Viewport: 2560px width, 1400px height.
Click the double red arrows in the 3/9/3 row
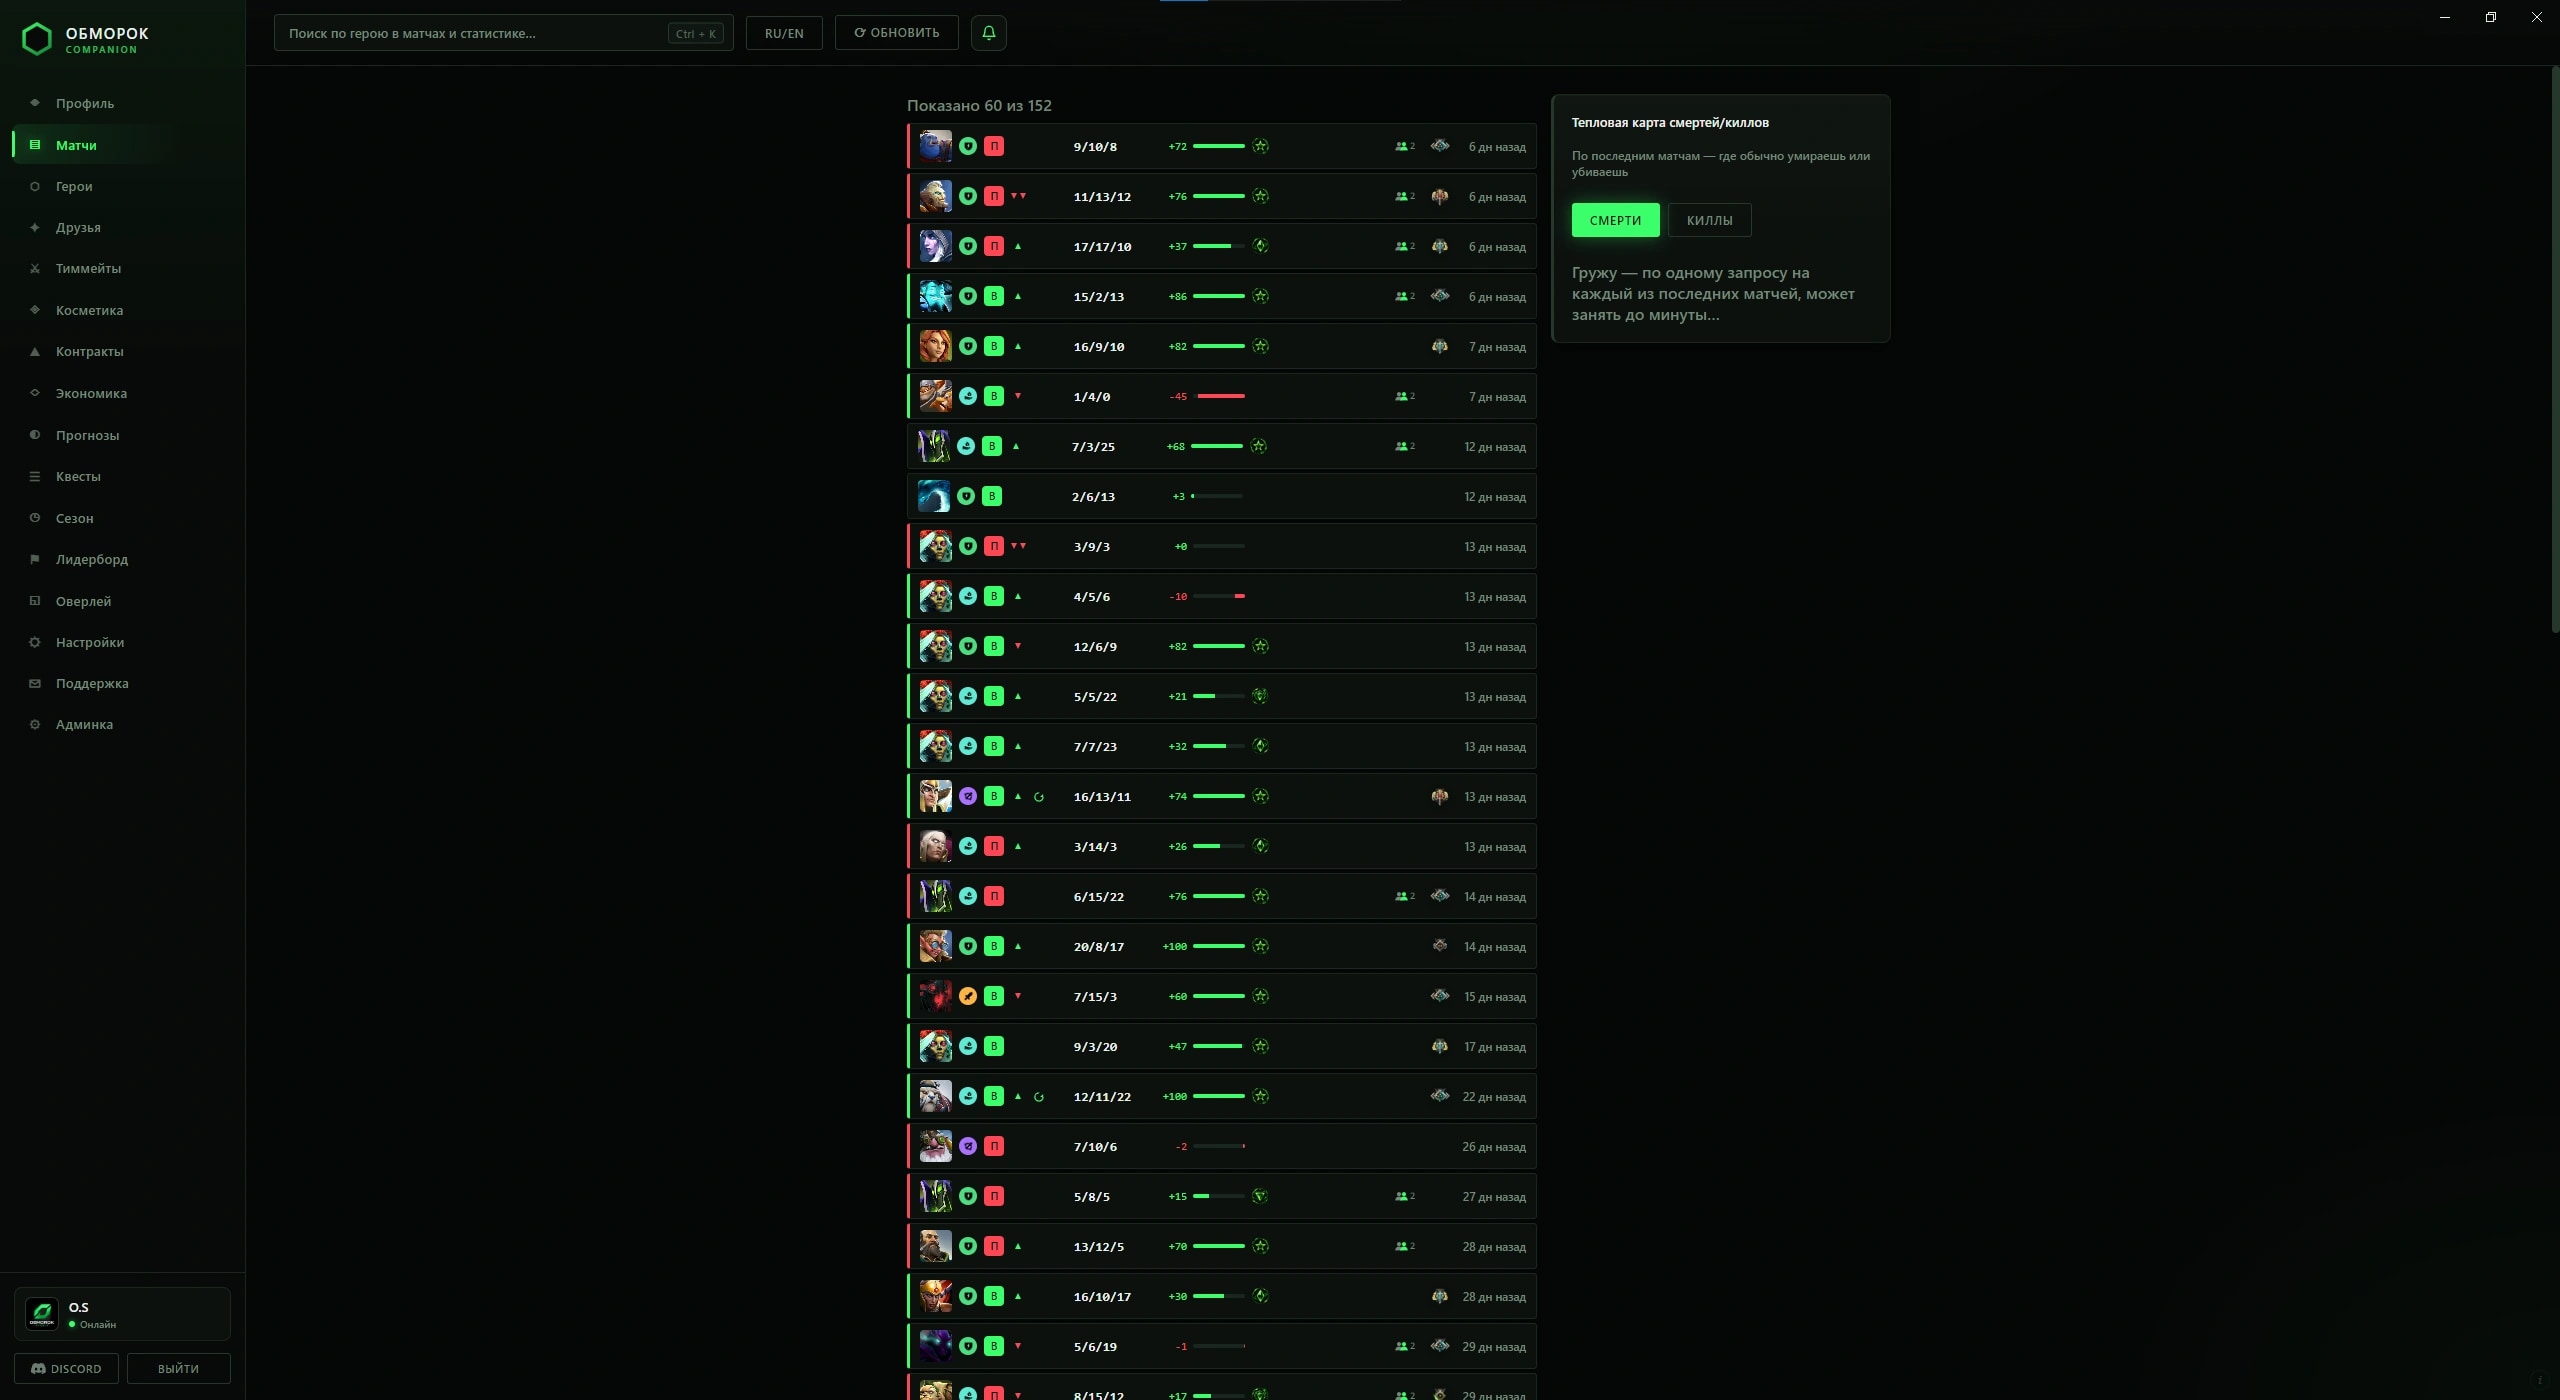pos(1018,546)
